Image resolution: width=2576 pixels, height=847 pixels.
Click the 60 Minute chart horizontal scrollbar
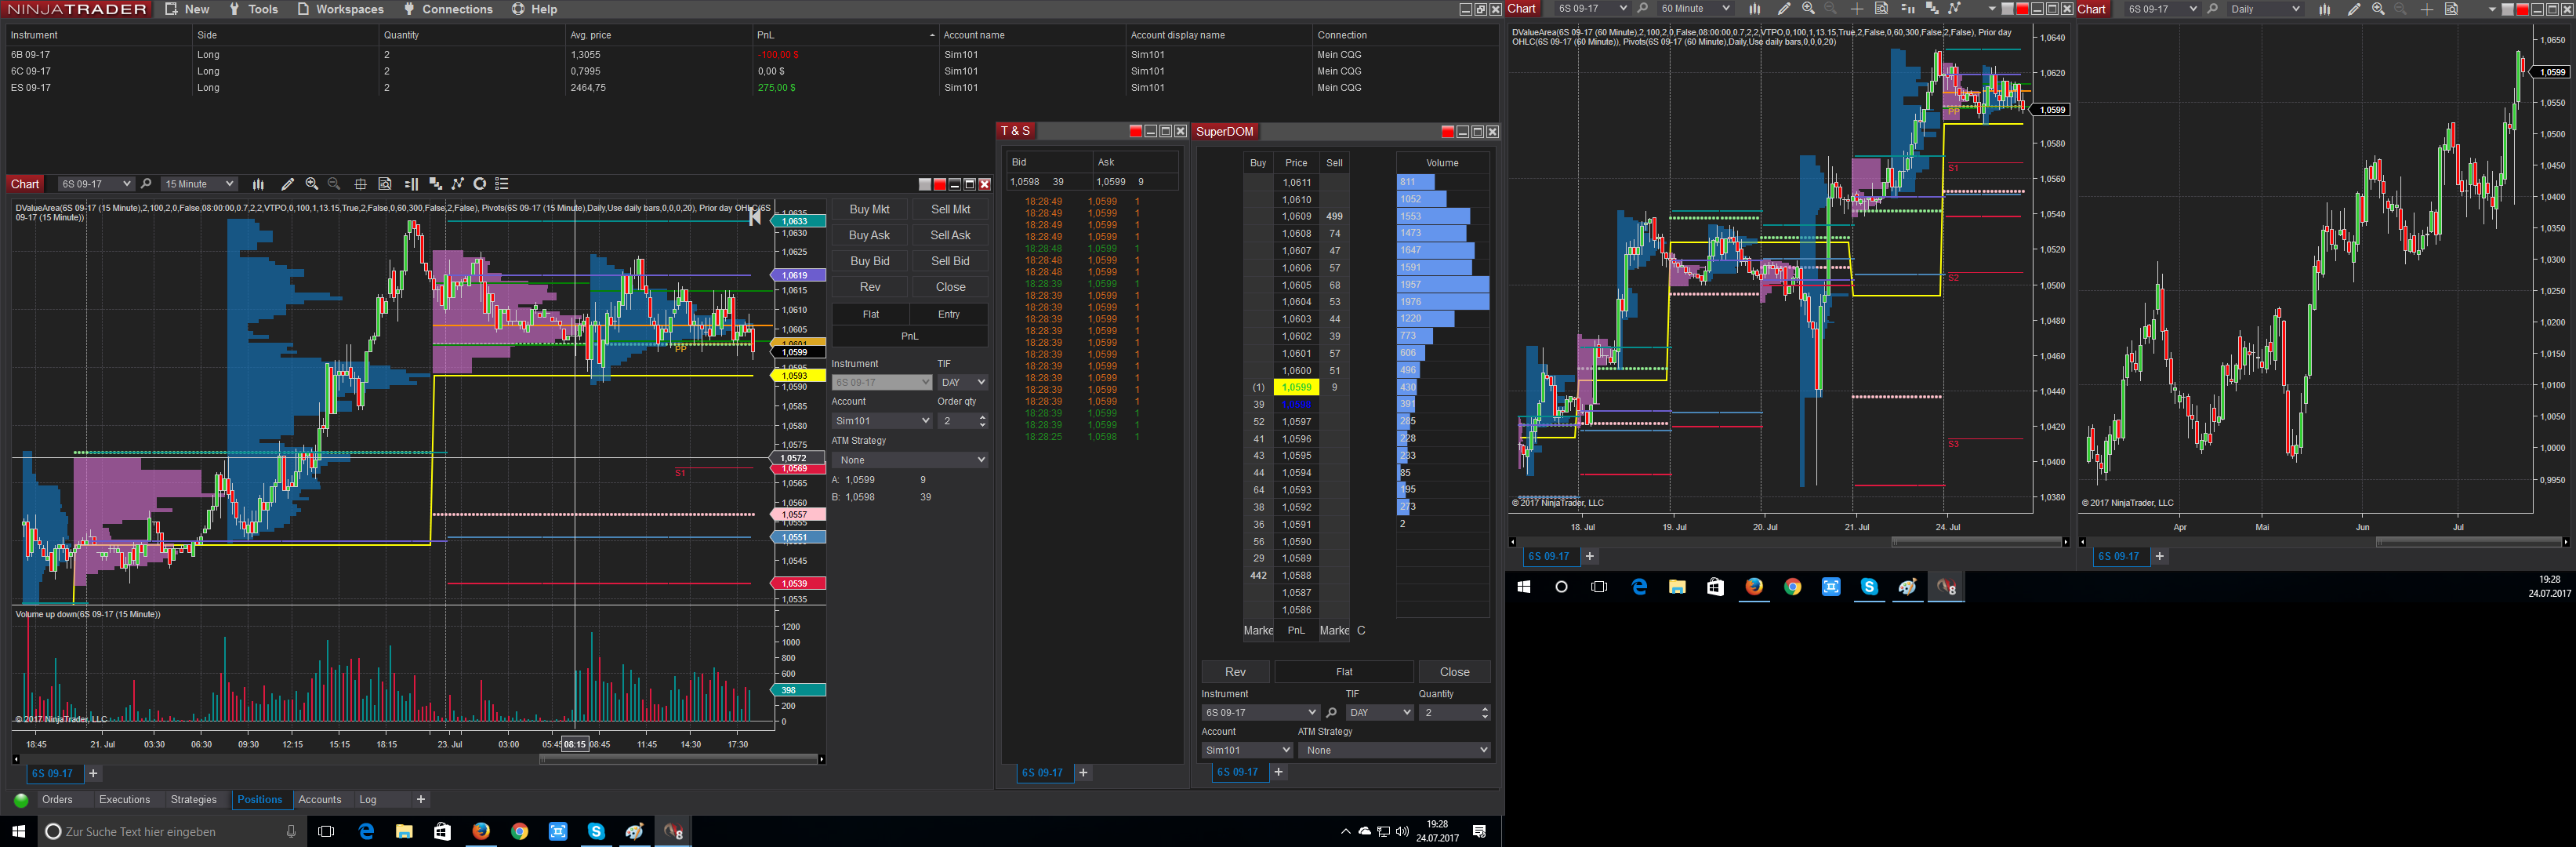click(x=1976, y=542)
